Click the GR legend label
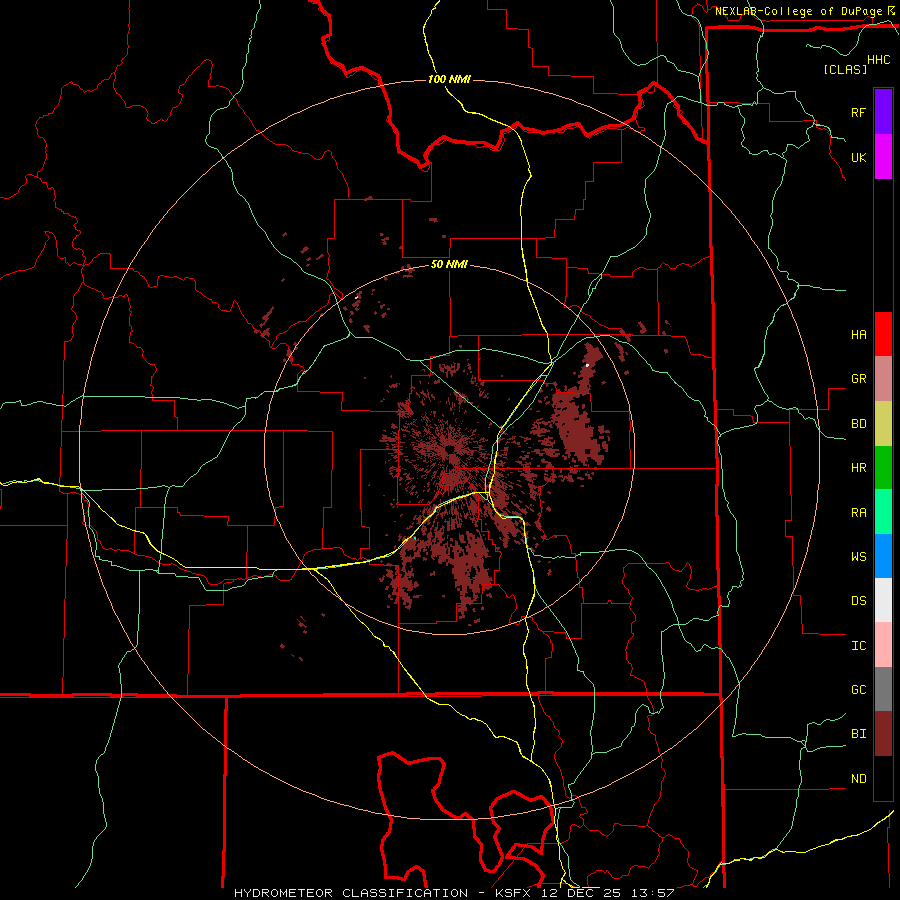 (x=858, y=379)
